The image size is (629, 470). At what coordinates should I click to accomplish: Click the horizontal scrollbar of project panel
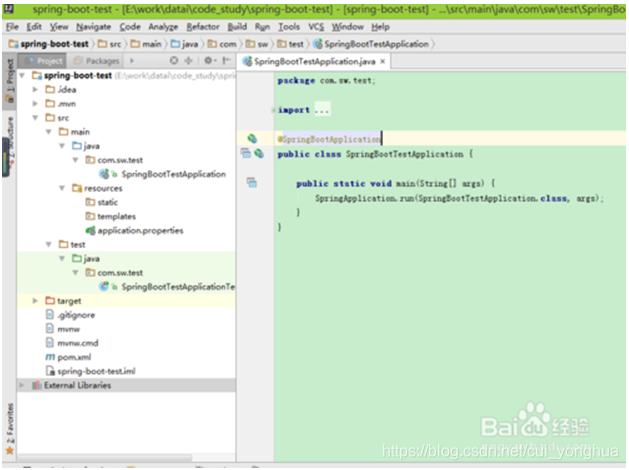(x=104, y=457)
